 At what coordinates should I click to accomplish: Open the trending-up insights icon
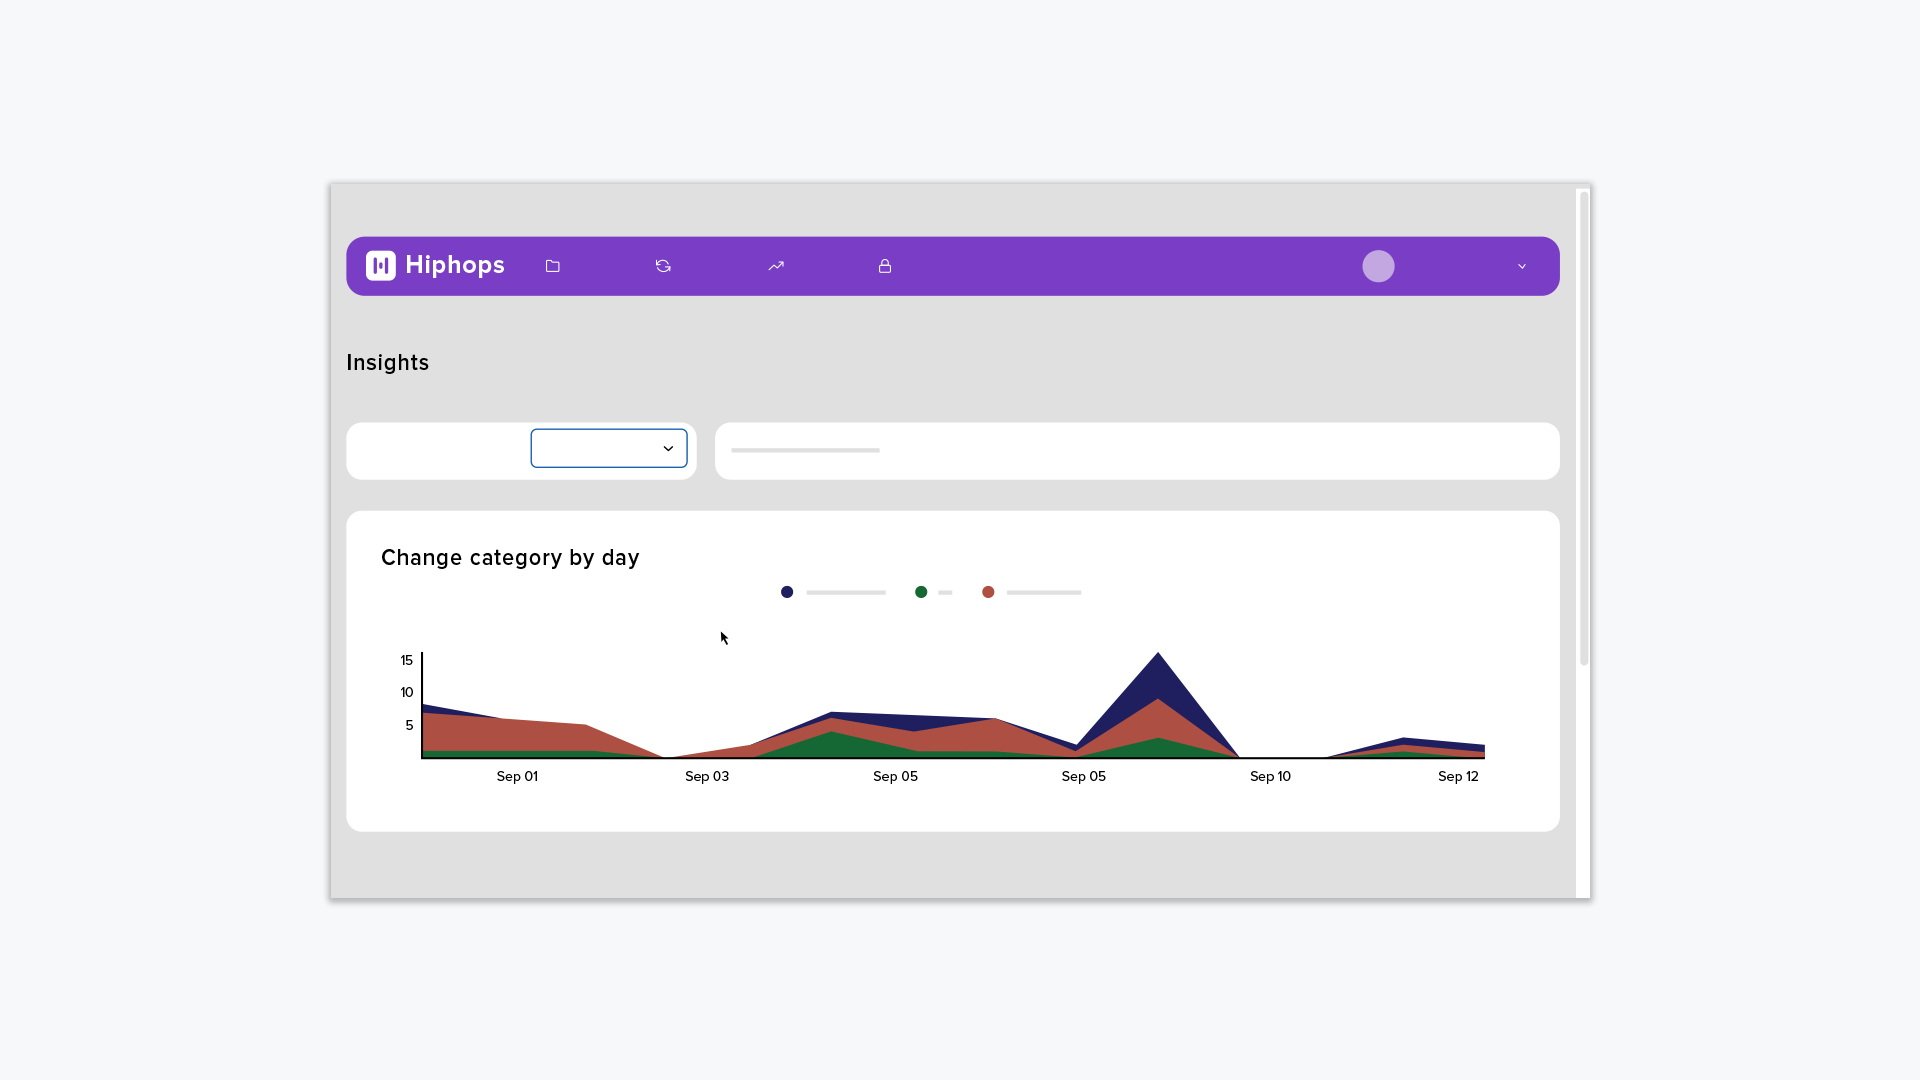[776, 266]
